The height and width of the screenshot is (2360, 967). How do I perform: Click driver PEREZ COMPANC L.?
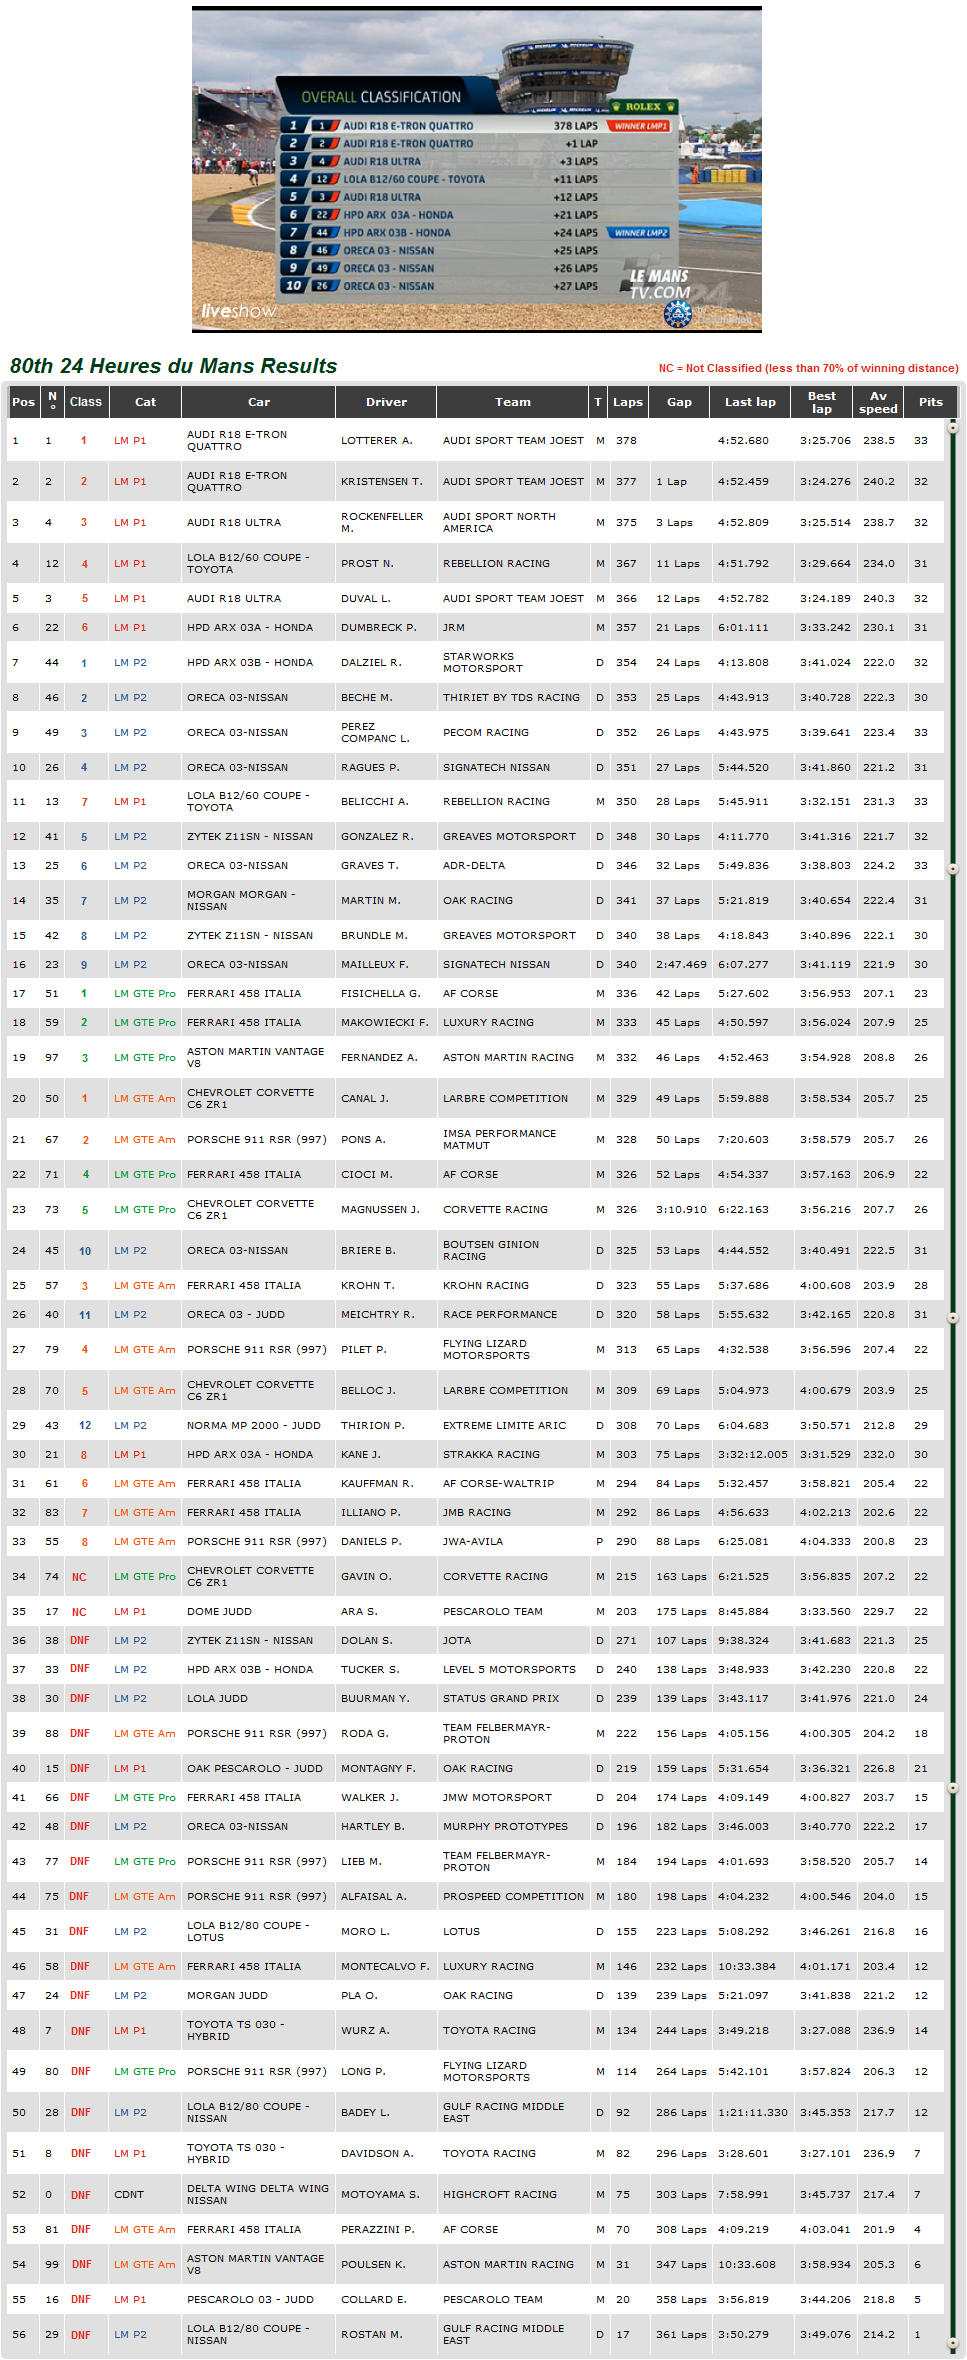[x=376, y=732]
